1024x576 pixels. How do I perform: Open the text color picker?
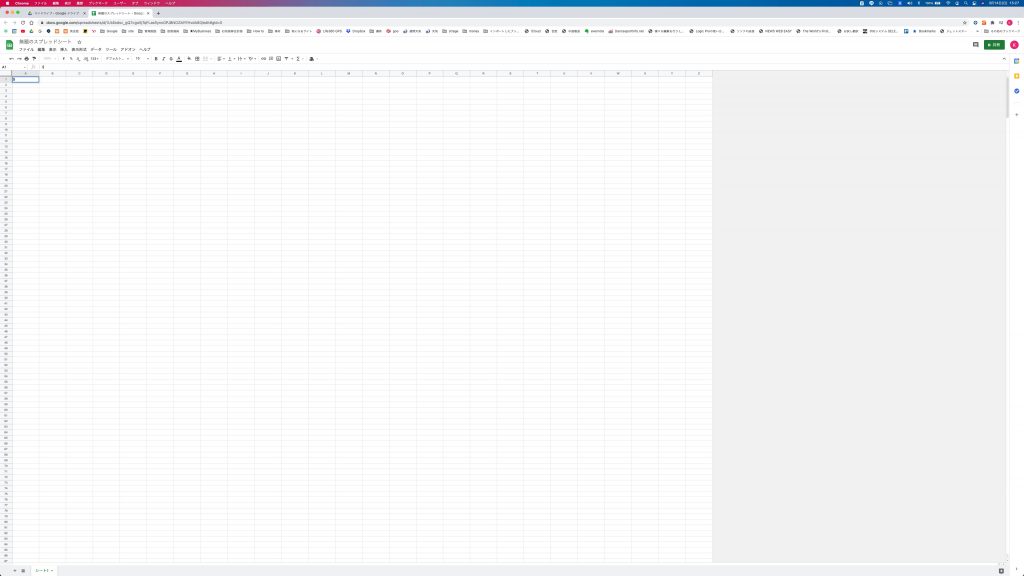[x=179, y=58]
